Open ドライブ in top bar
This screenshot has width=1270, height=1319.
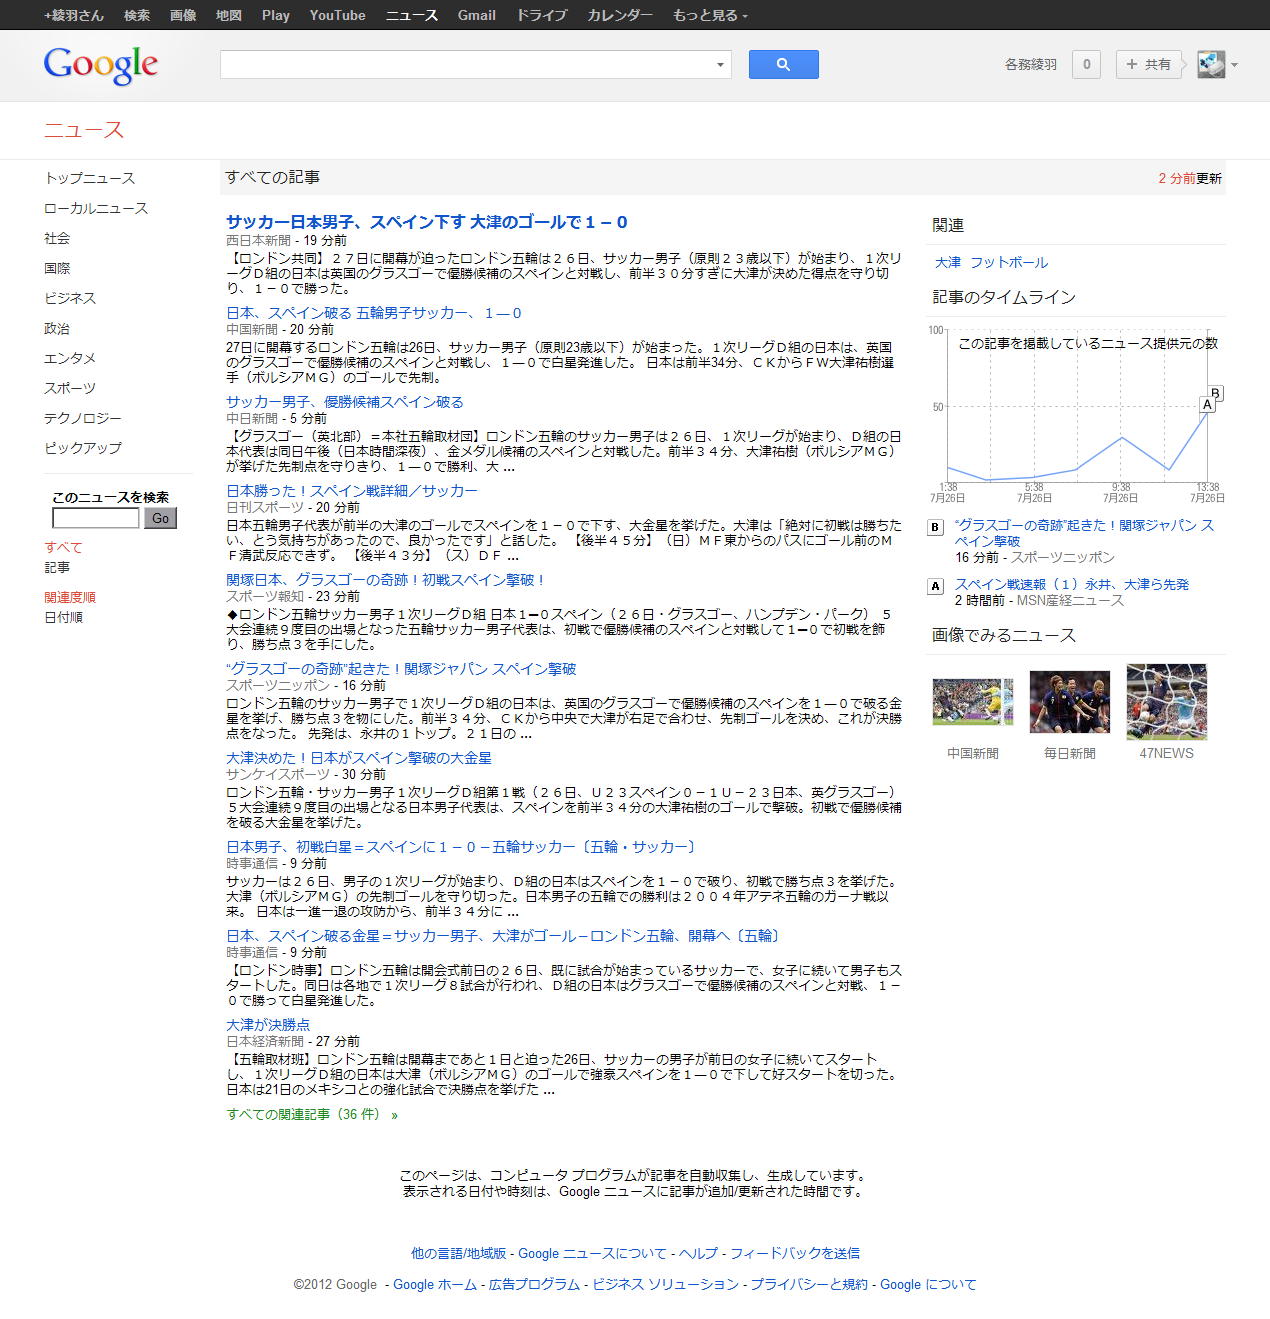tap(541, 15)
